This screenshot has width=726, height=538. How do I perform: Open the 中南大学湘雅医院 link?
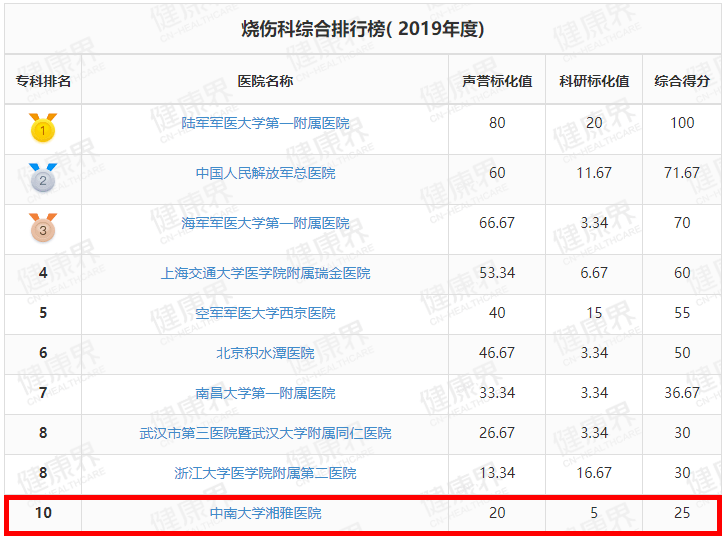(265, 513)
